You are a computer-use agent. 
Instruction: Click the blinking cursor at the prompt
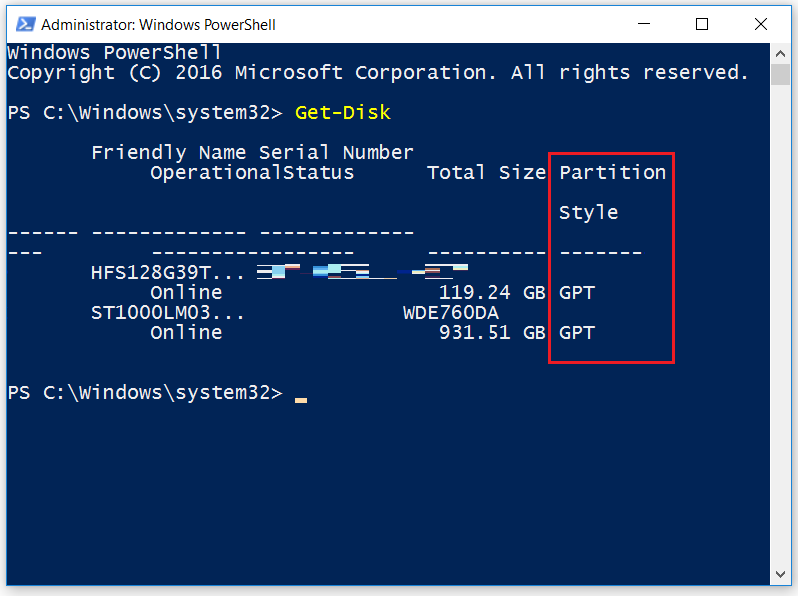pyautogui.click(x=301, y=400)
